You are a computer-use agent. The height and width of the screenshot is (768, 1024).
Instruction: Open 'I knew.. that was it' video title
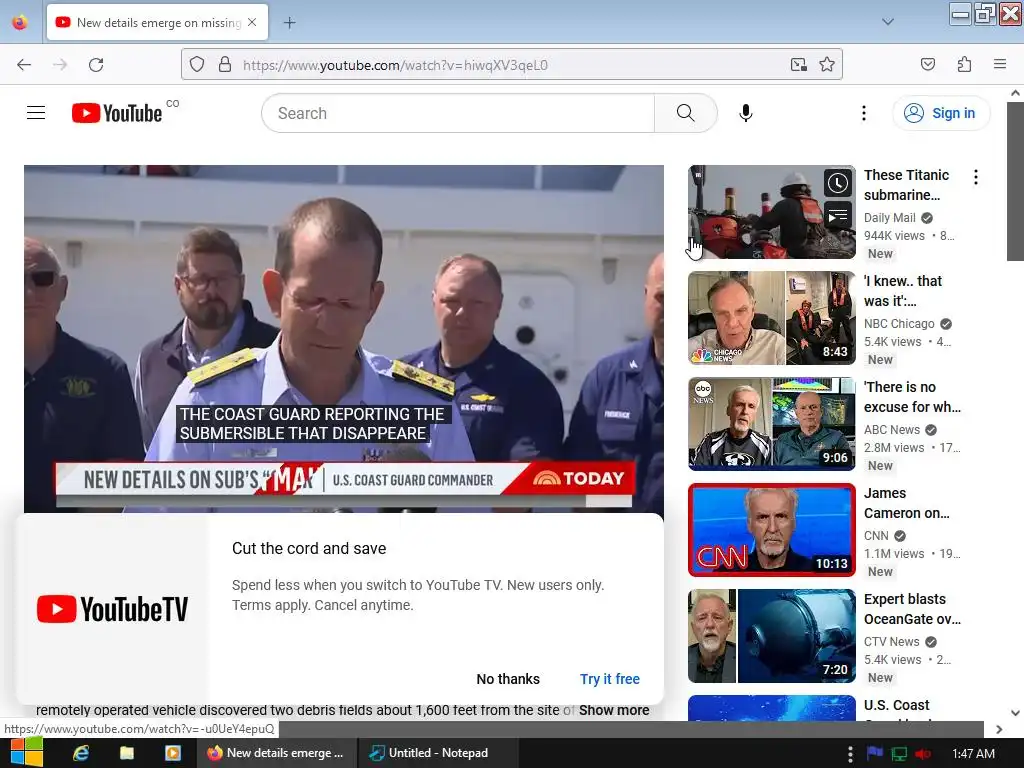tap(903, 291)
